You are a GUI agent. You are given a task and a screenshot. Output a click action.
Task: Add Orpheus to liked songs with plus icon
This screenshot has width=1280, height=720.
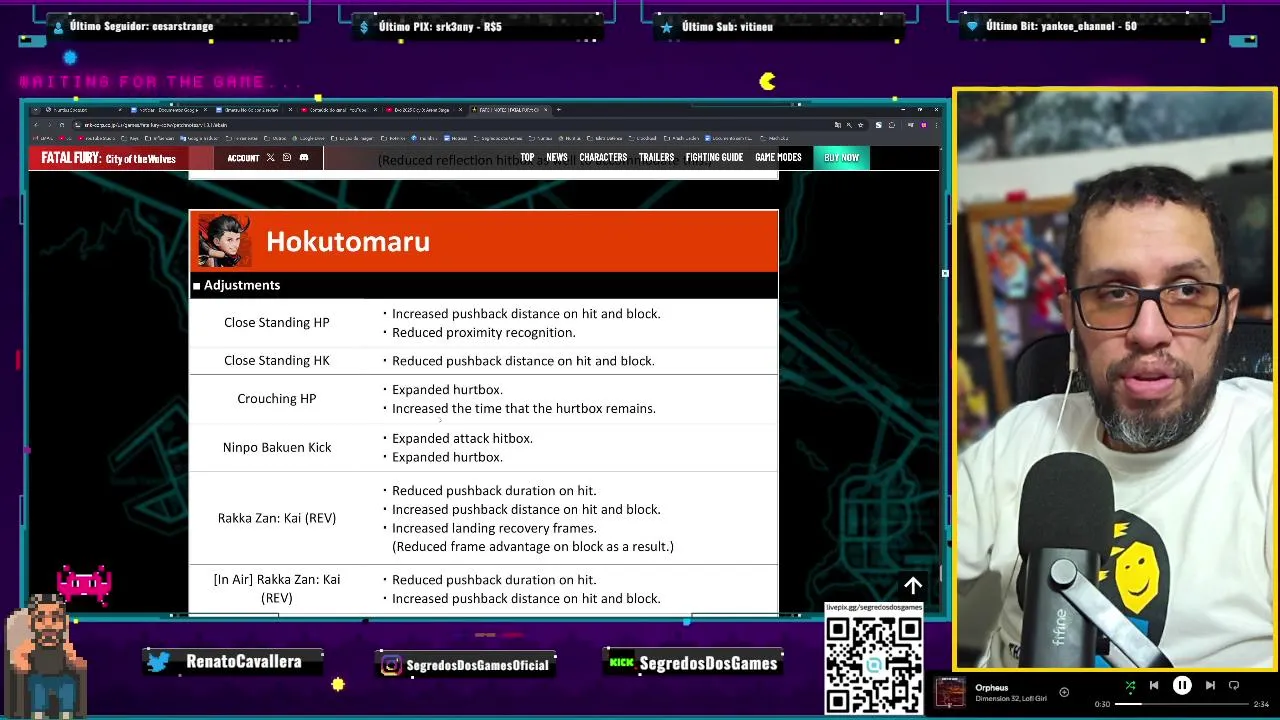click(x=1064, y=692)
